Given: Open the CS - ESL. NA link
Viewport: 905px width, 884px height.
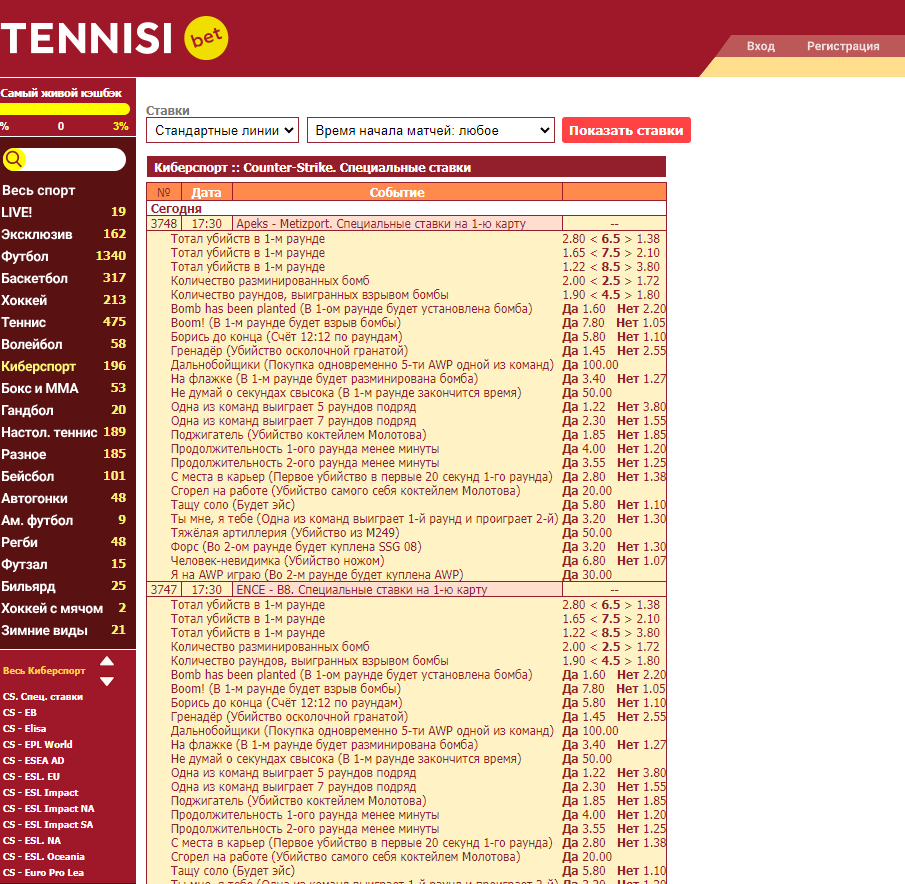Looking at the screenshot, I should coord(32,841).
